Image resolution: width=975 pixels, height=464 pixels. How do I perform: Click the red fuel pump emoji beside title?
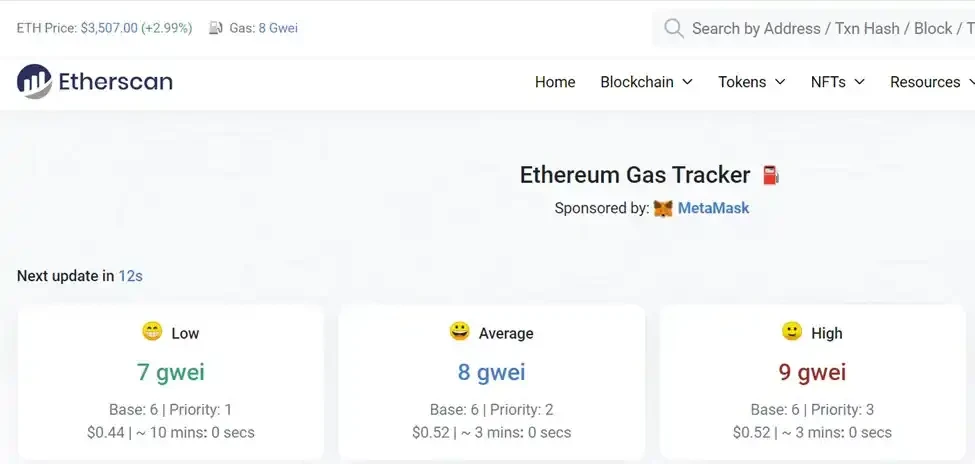click(x=770, y=175)
